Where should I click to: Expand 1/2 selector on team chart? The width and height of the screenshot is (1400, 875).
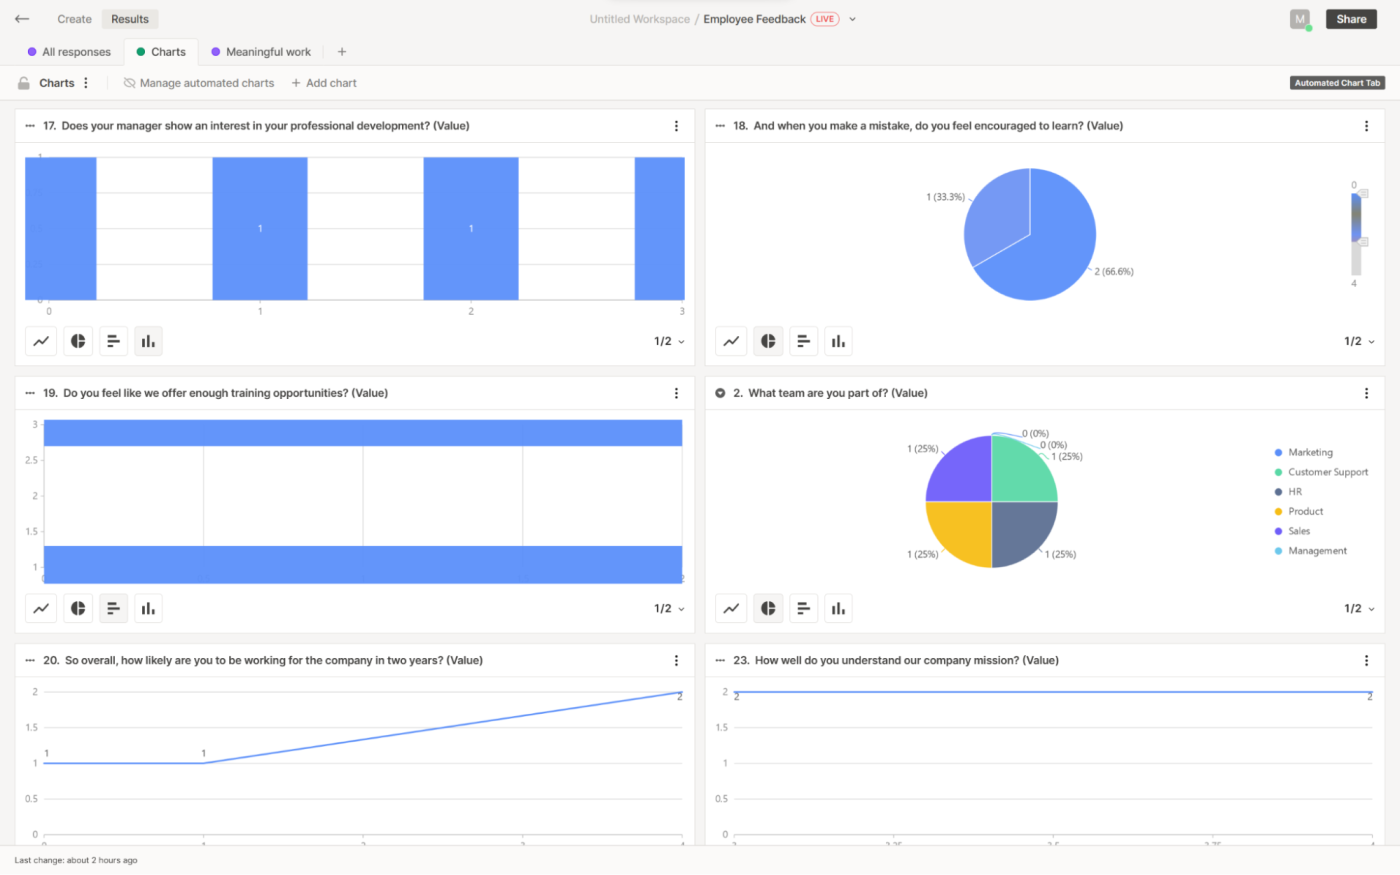(1359, 609)
